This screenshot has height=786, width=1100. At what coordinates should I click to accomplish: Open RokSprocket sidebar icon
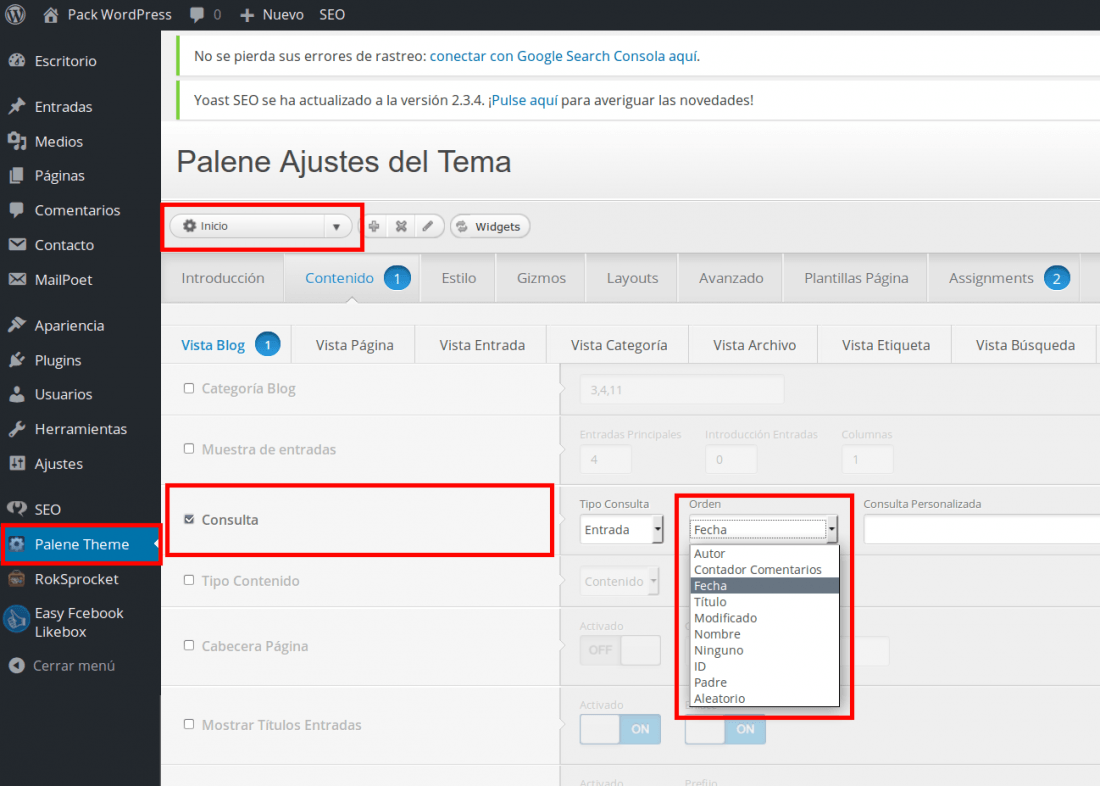[17, 579]
